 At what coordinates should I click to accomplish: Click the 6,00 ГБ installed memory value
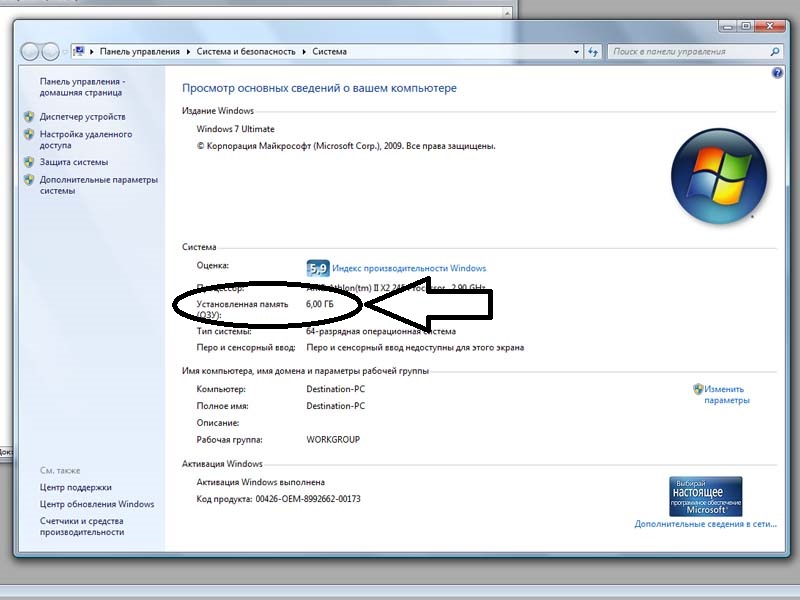320,304
